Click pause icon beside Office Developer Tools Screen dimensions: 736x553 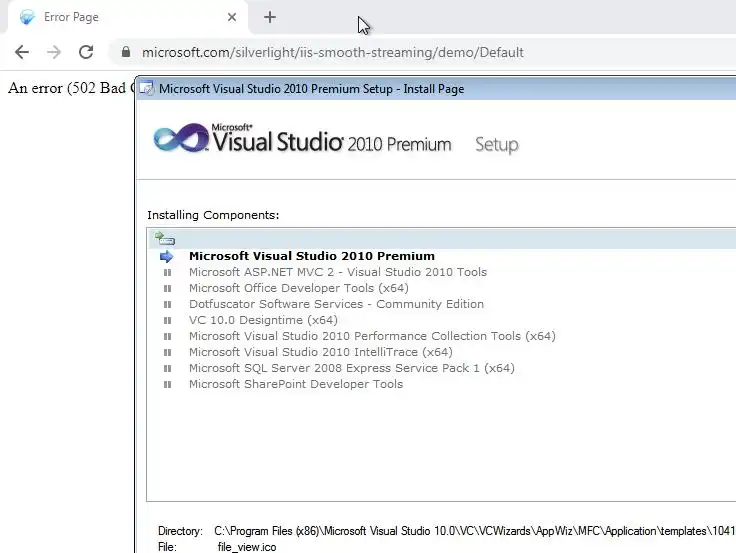point(167,288)
